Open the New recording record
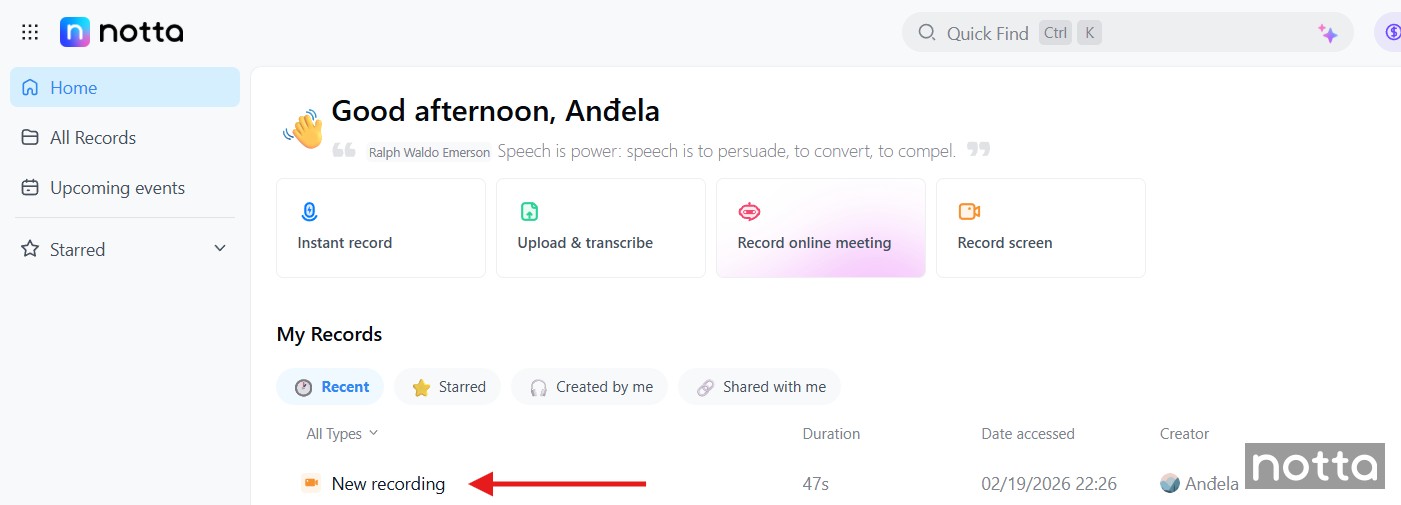 tap(388, 483)
